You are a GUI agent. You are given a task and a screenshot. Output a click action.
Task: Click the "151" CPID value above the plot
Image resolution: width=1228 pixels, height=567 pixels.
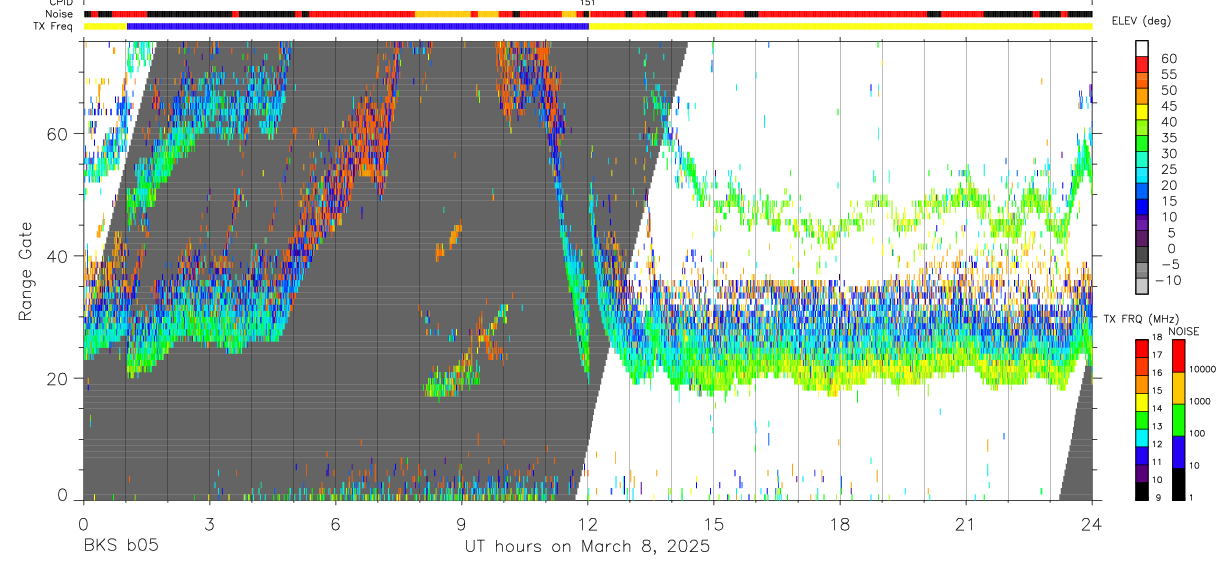[588, 3]
